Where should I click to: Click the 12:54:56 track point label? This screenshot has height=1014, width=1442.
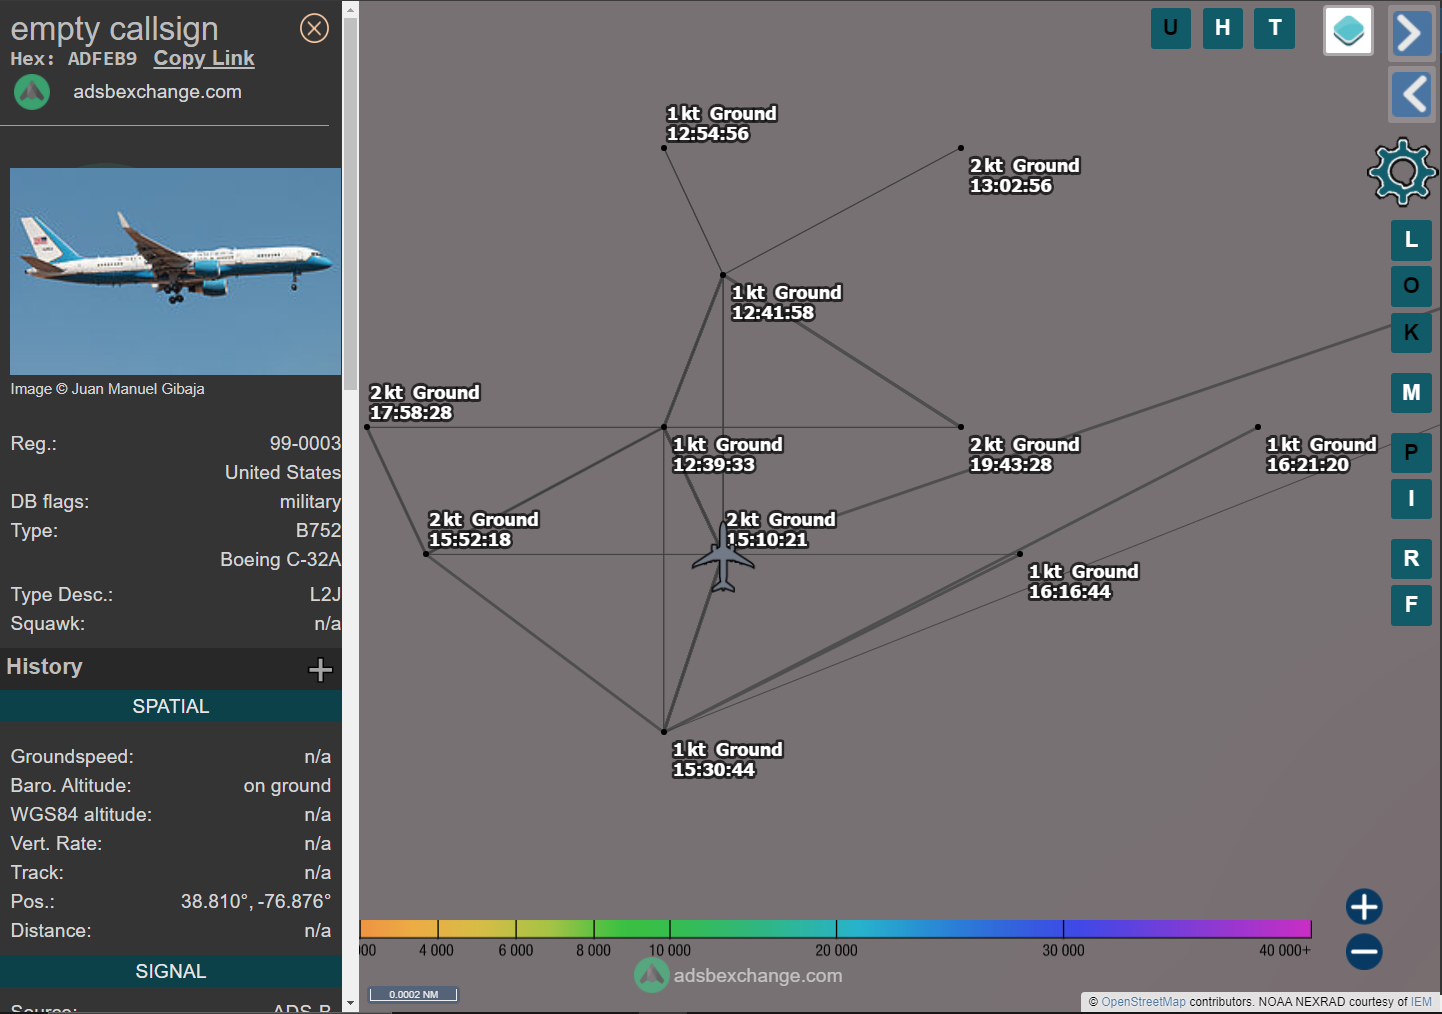721,124
